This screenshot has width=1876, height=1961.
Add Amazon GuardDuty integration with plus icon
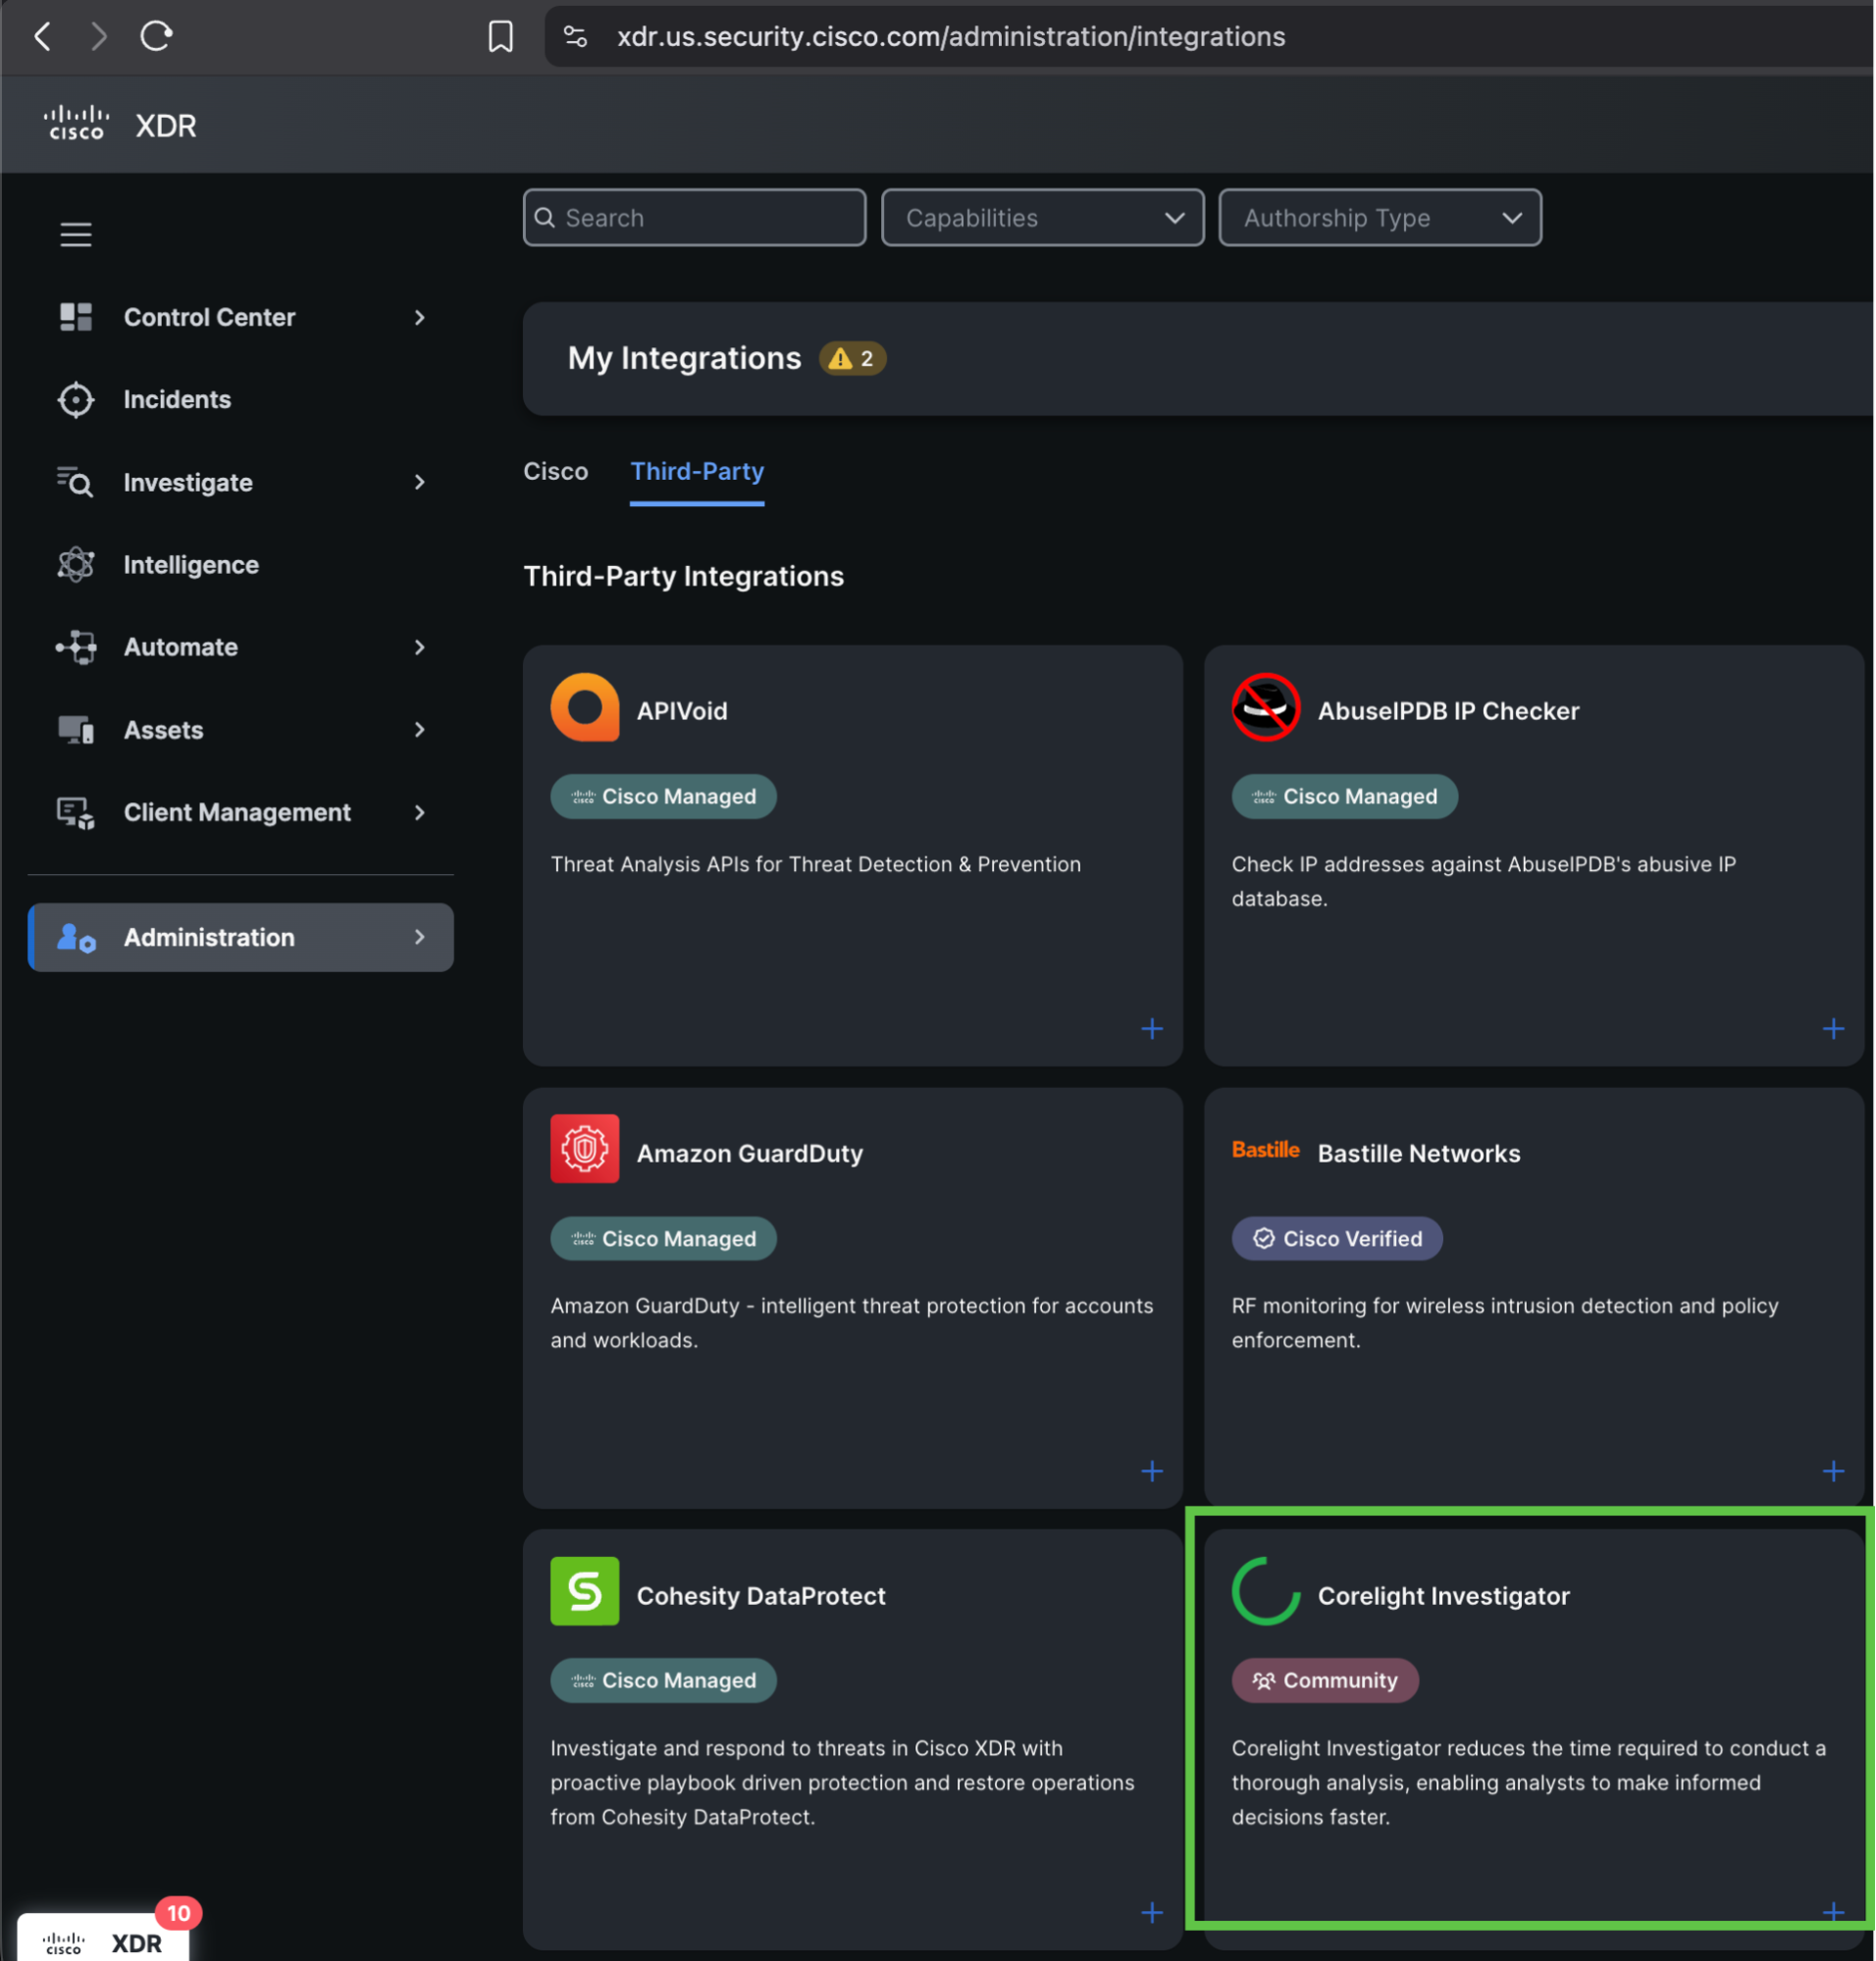pyautogui.click(x=1152, y=1470)
